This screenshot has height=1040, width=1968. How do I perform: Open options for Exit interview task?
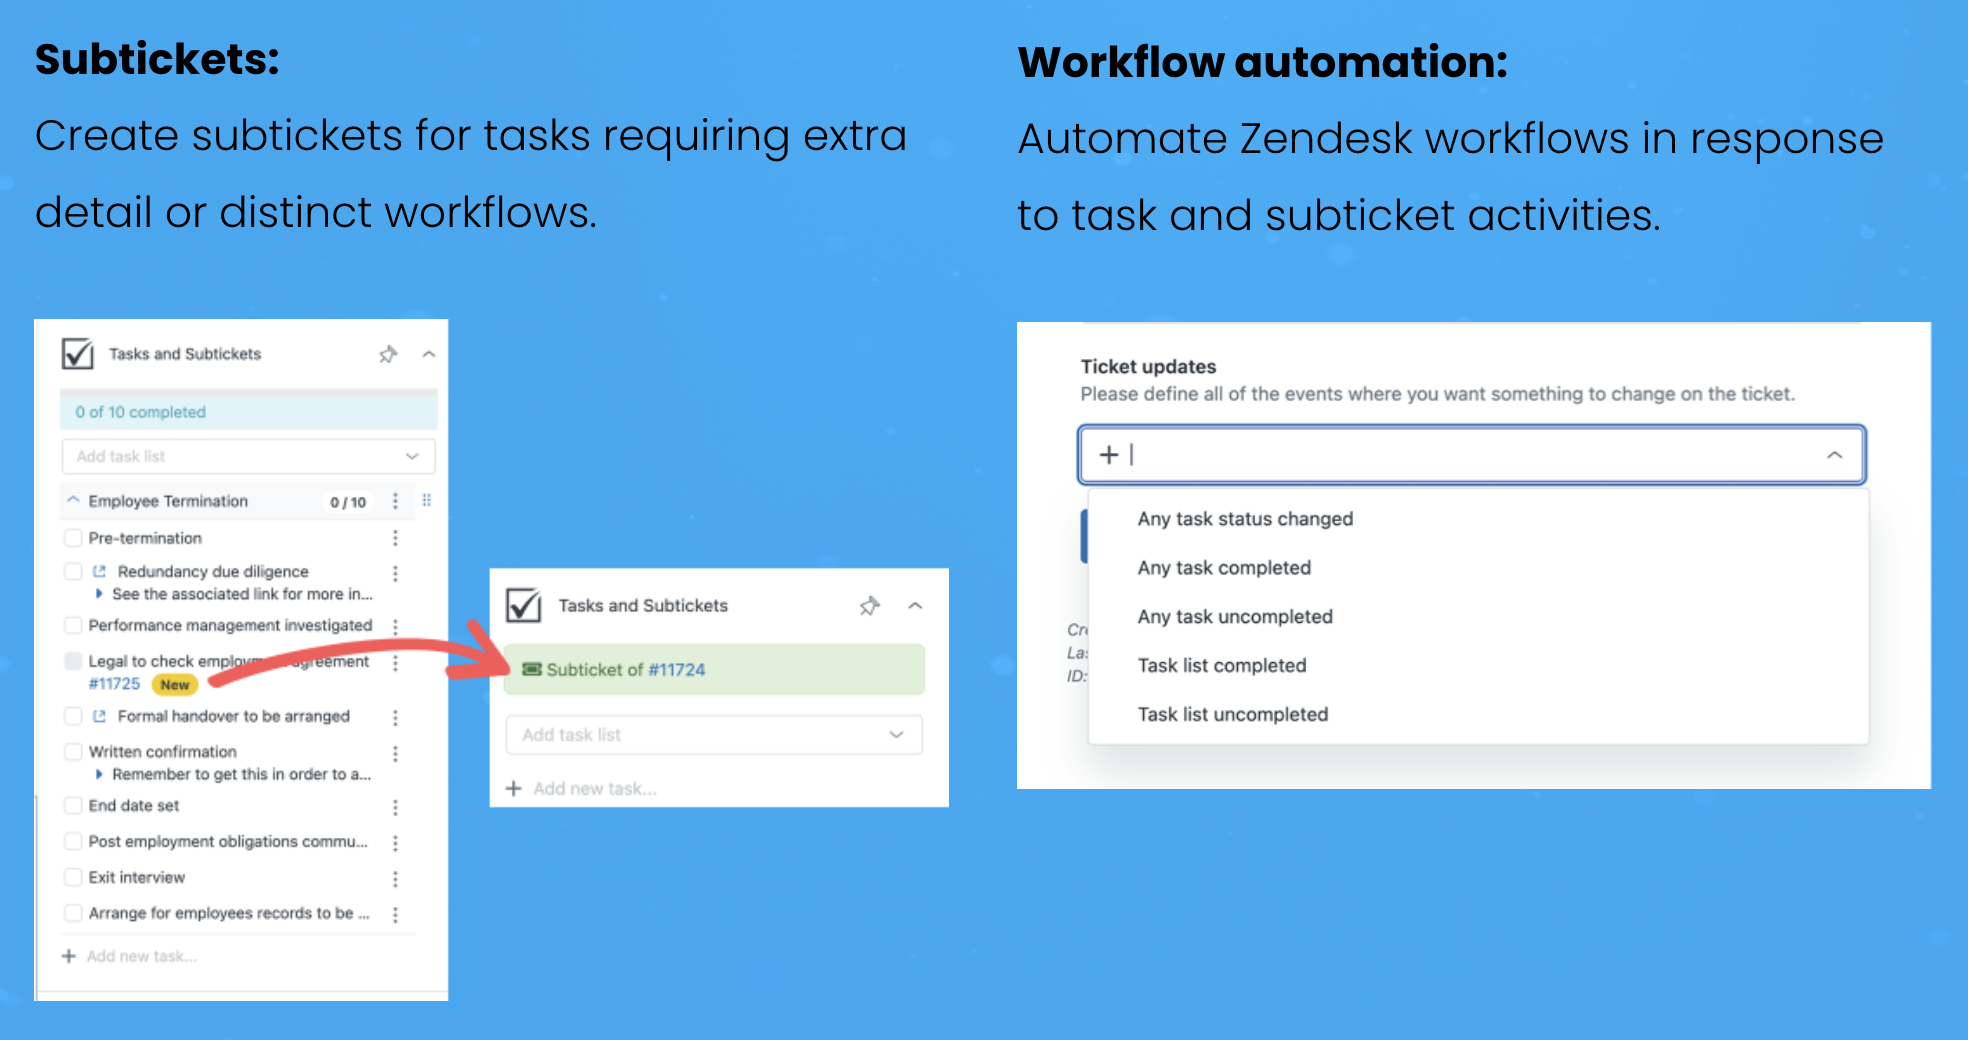395,879
